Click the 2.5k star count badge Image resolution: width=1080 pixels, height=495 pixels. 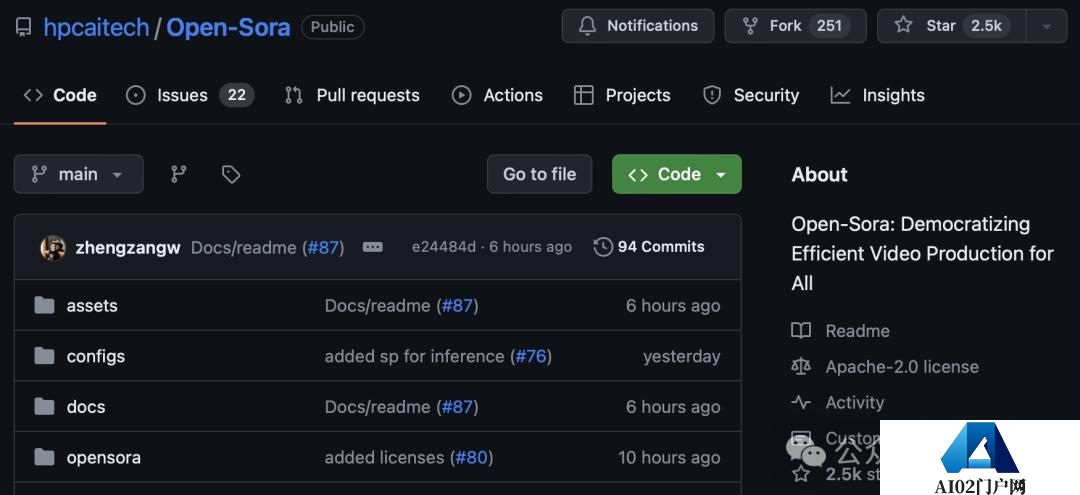[986, 26]
